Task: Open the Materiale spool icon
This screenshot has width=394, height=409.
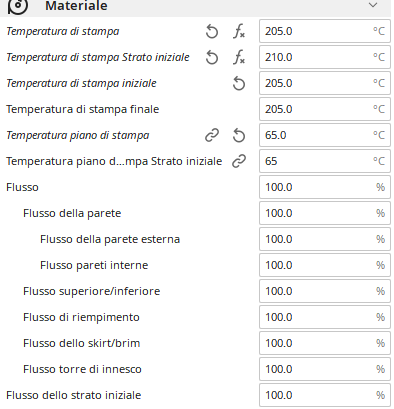Action: pos(18,7)
